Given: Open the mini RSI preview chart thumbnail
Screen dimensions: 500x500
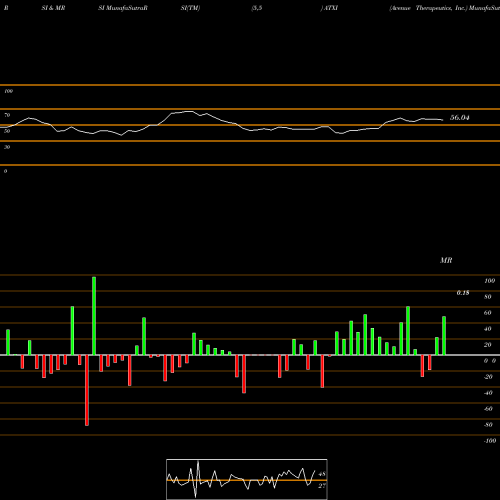Looking at the screenshot, I should [x=247, y=479].
